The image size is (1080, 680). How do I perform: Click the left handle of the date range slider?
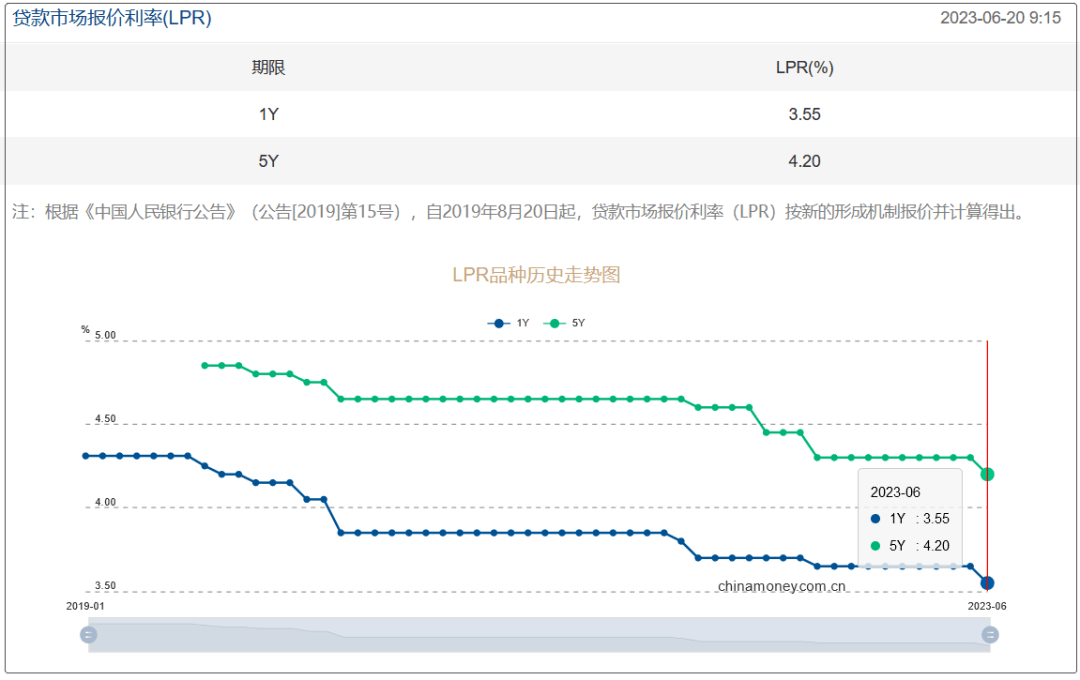tap(88, 635)
